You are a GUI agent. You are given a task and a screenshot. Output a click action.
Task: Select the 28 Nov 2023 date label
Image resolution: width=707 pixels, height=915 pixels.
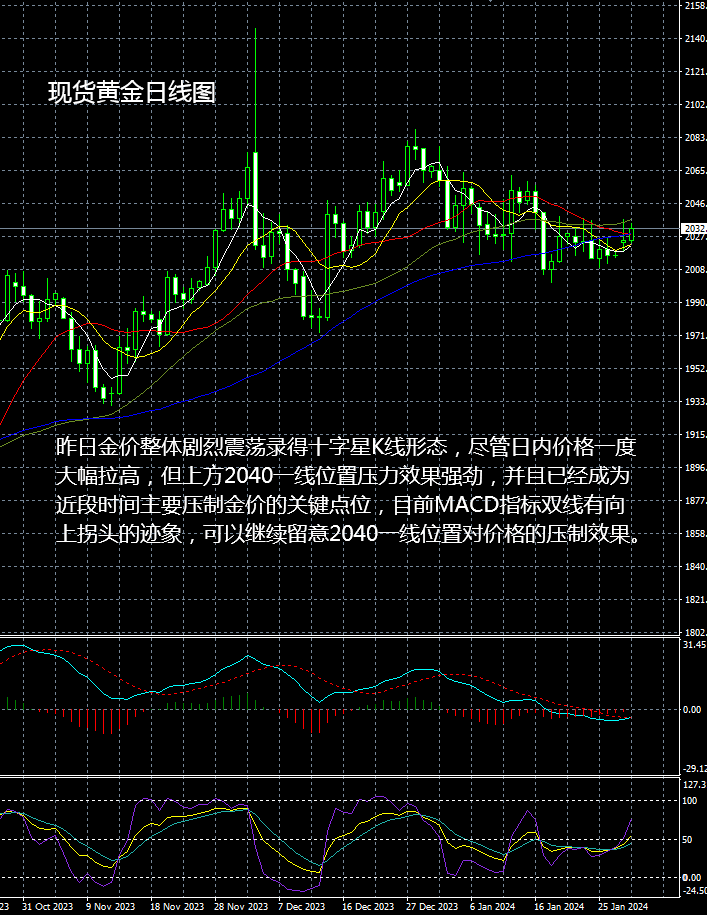pos(241,906)
